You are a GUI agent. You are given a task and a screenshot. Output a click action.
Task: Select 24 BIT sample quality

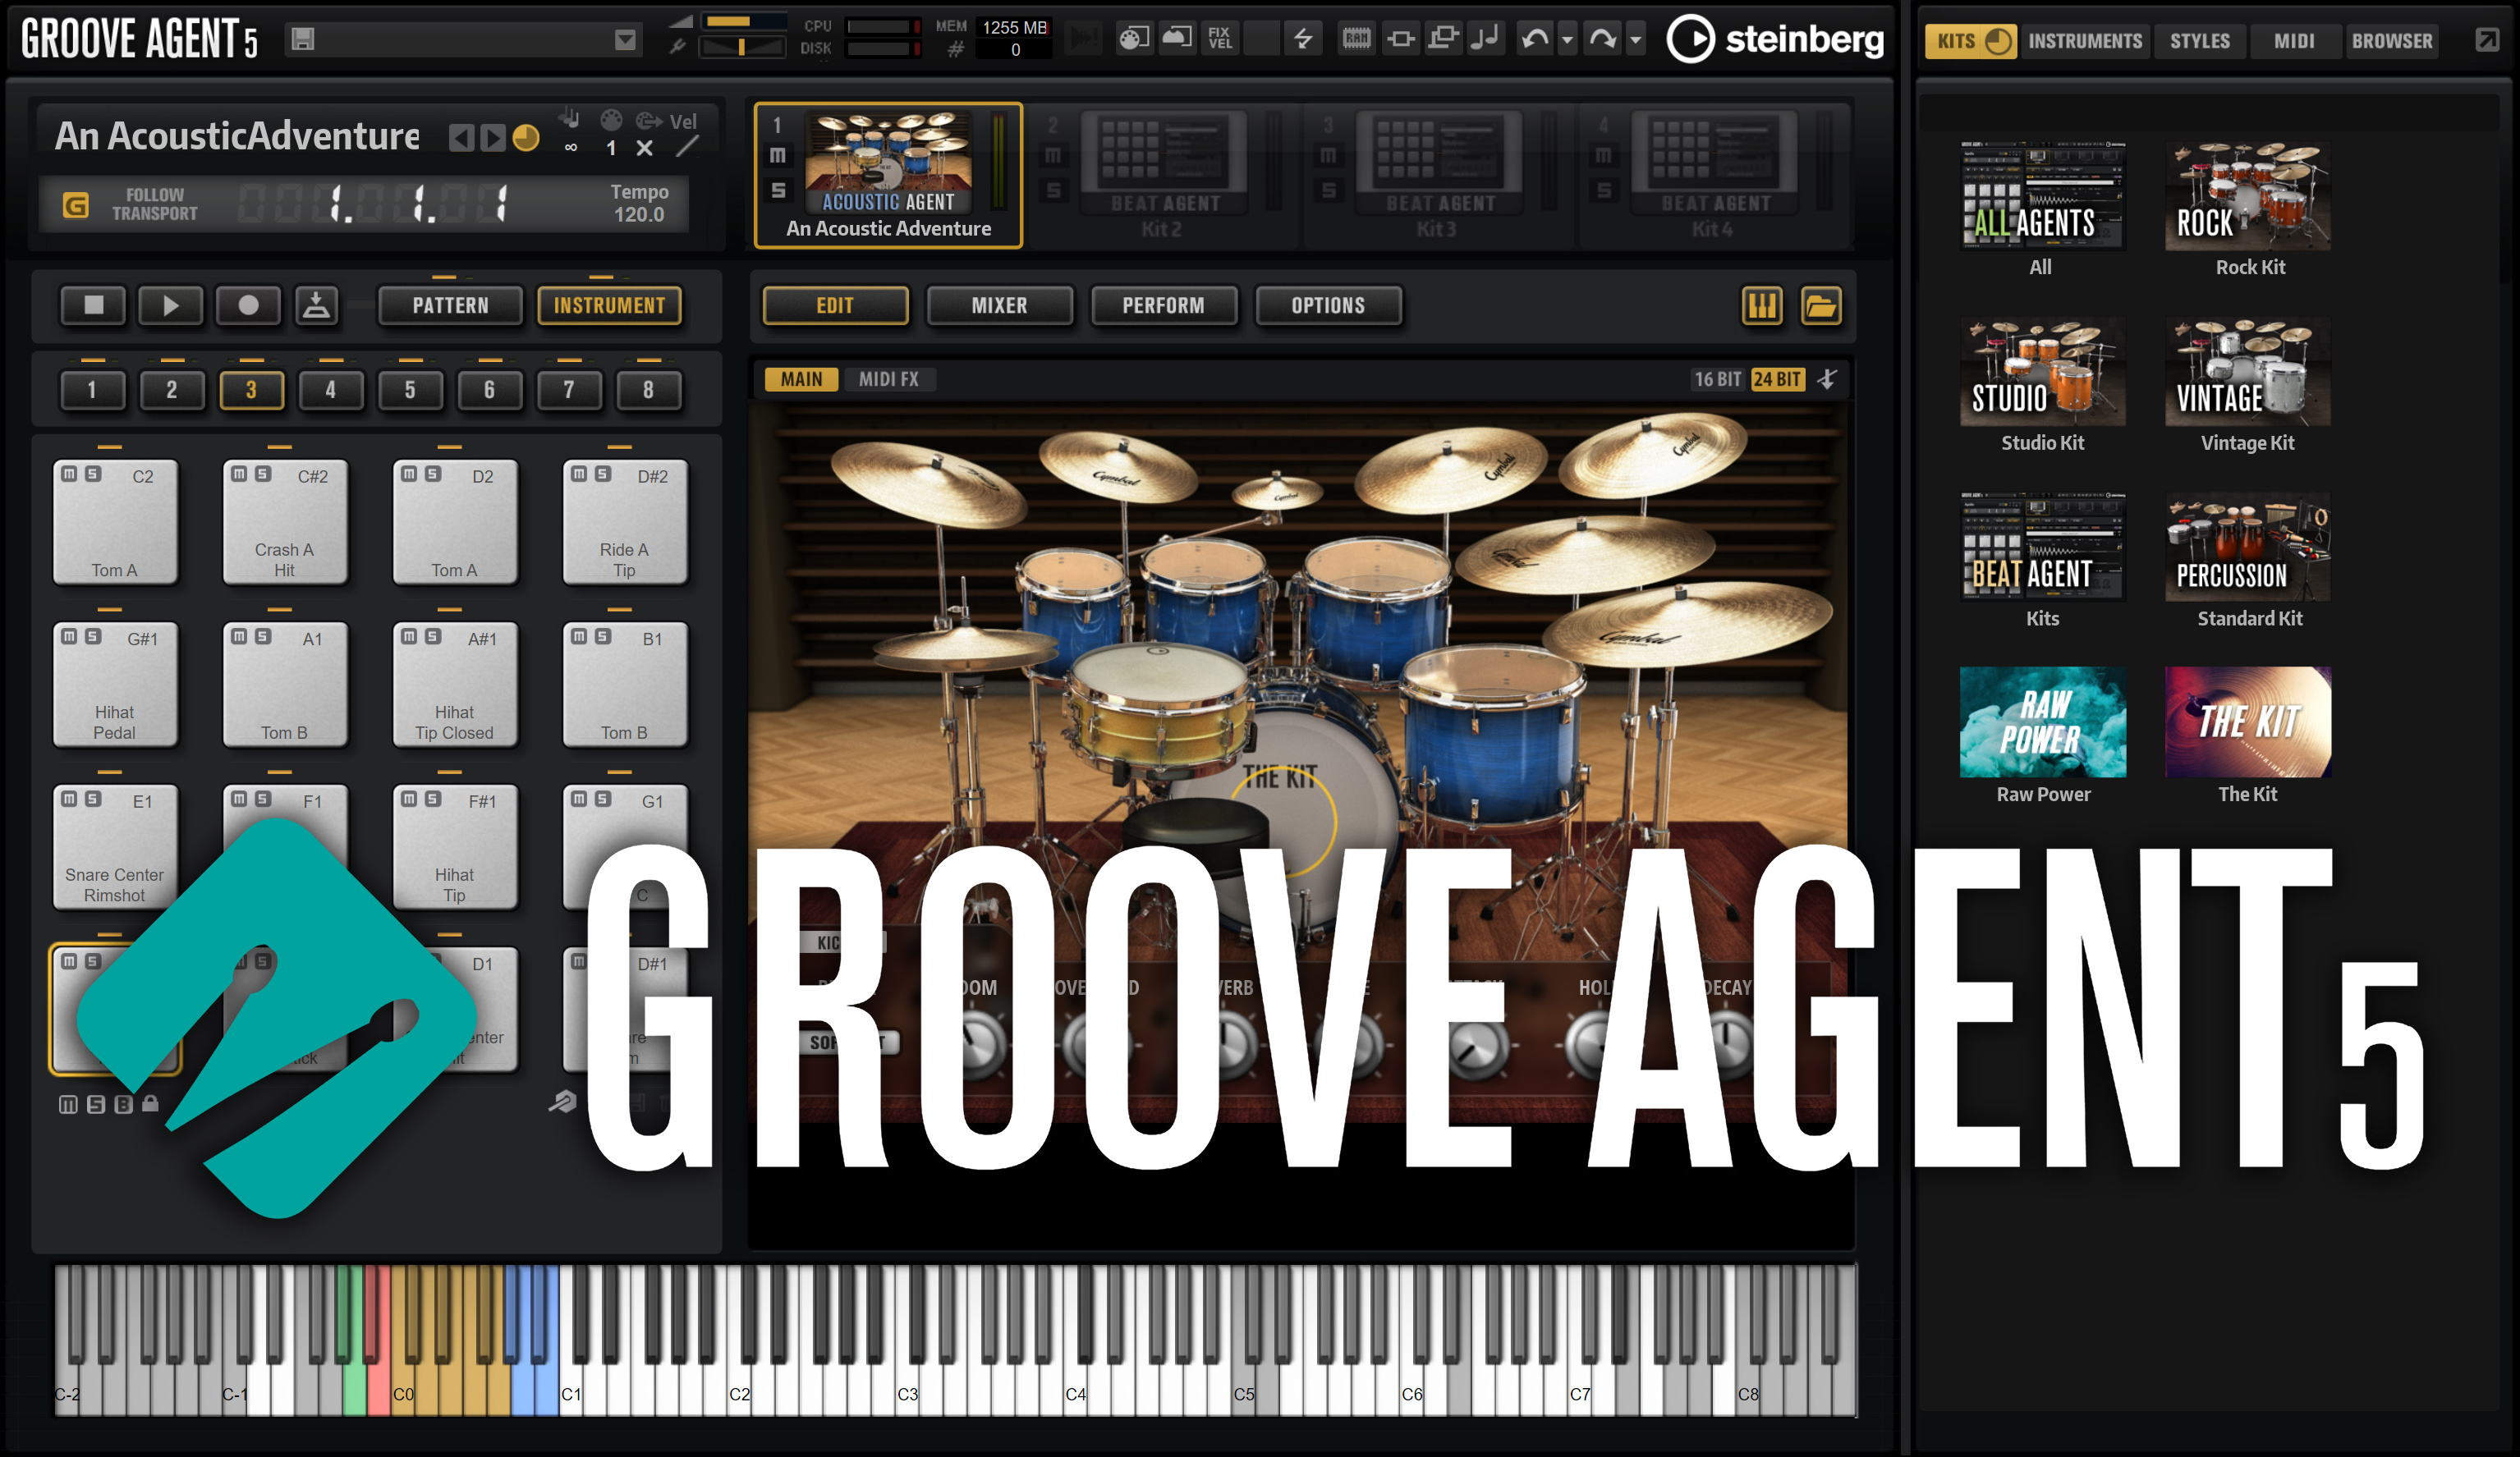(x=1777, y=379)
